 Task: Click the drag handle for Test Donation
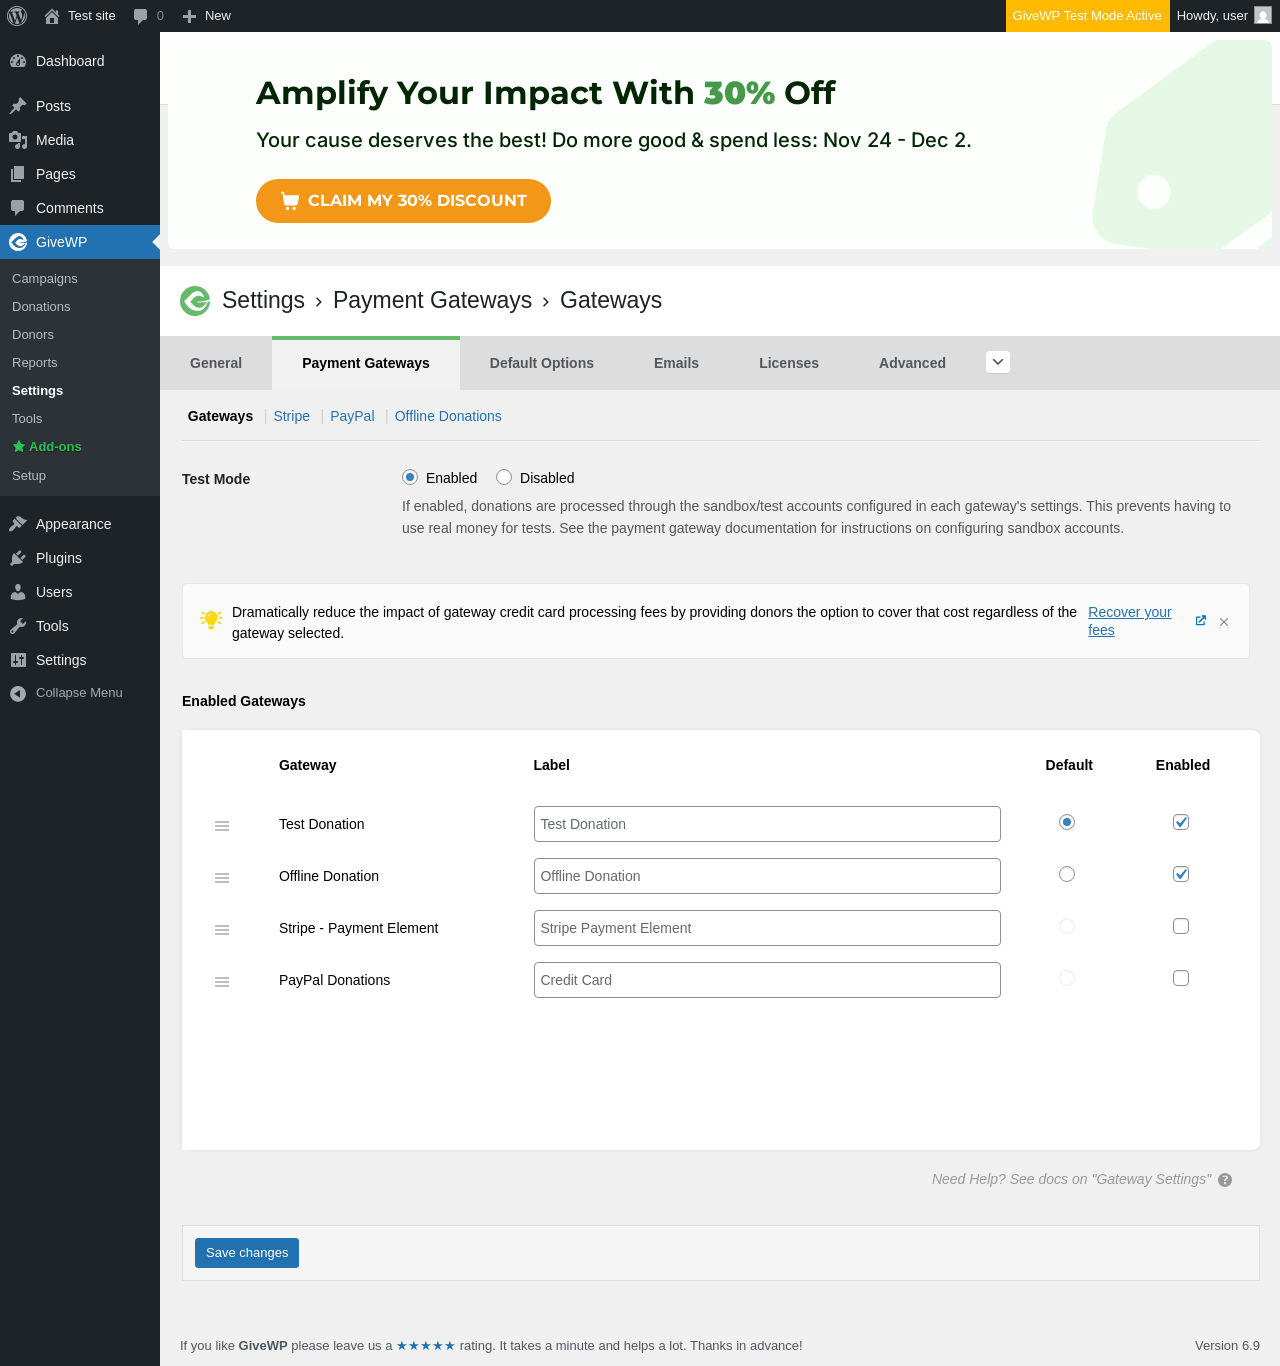coord(222,826)
